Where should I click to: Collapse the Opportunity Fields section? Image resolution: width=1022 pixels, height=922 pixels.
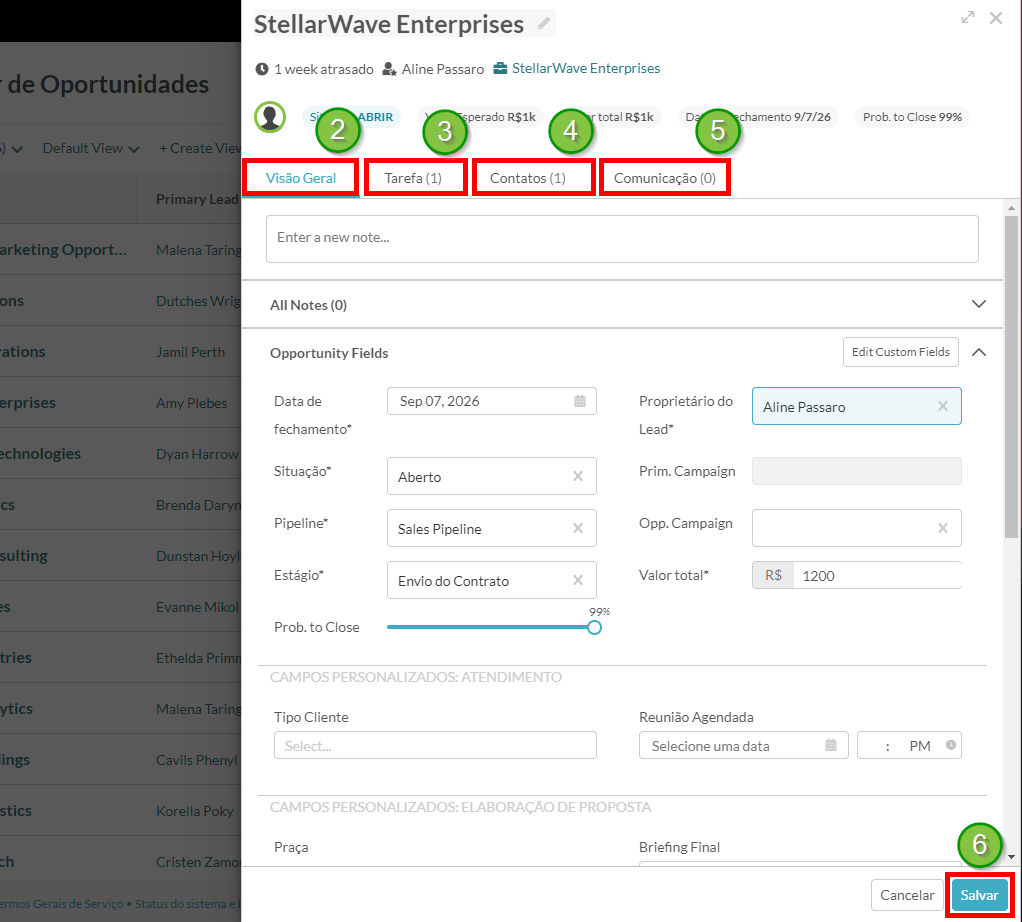[x=978, y=353]
